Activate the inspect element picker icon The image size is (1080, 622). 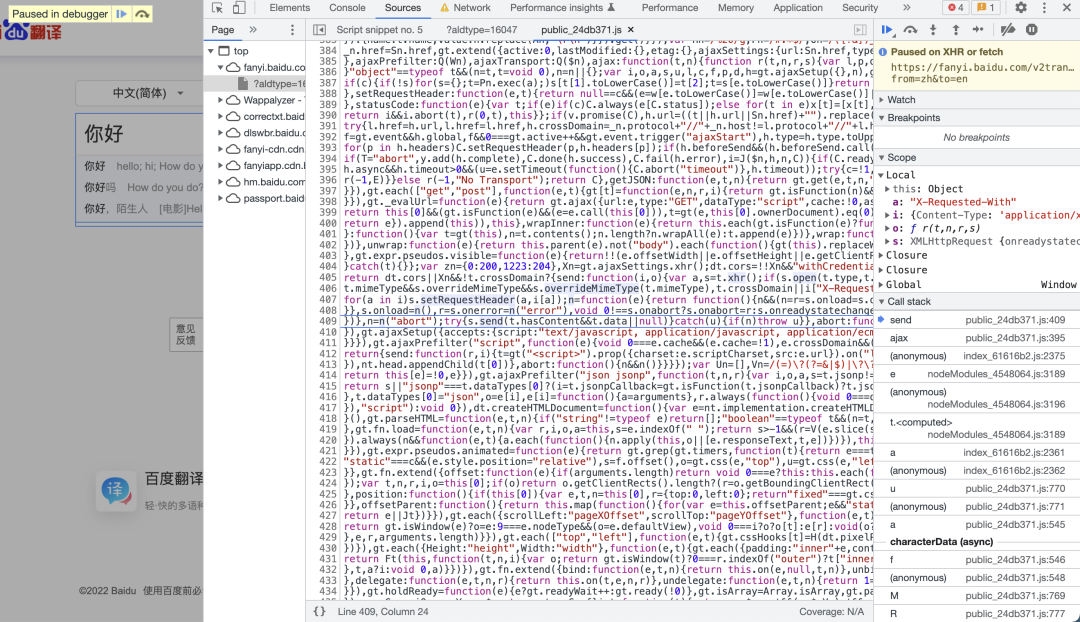(218, 8)
